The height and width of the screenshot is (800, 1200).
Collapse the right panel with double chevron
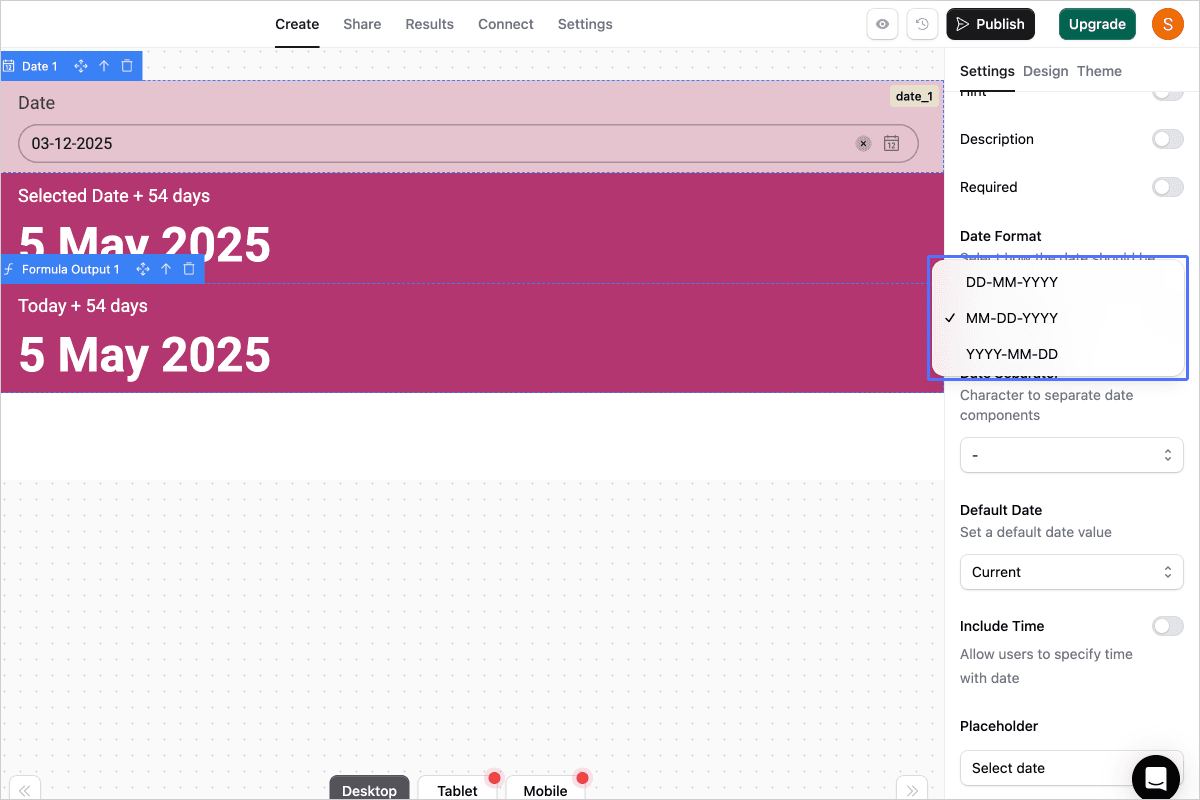point(912,789)
